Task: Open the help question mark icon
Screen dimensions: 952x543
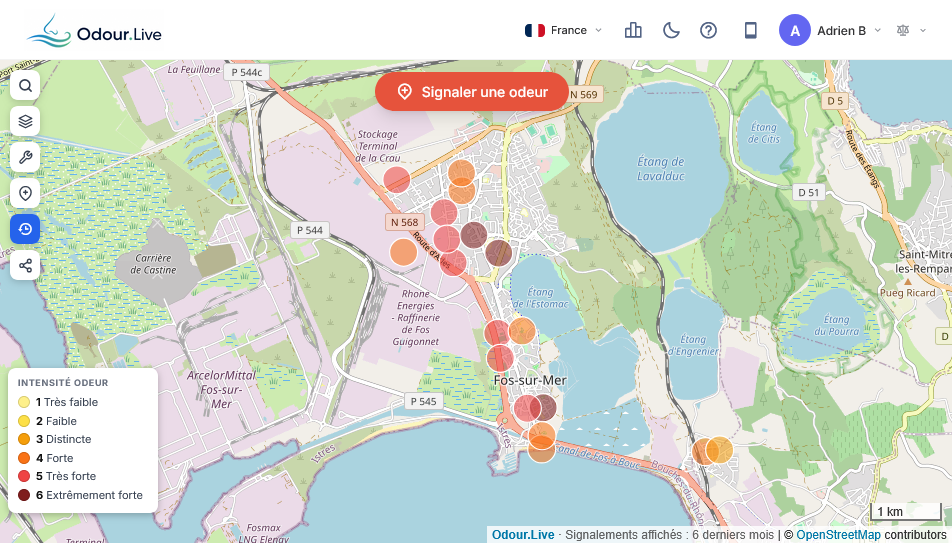Action: tap(709, 30)
